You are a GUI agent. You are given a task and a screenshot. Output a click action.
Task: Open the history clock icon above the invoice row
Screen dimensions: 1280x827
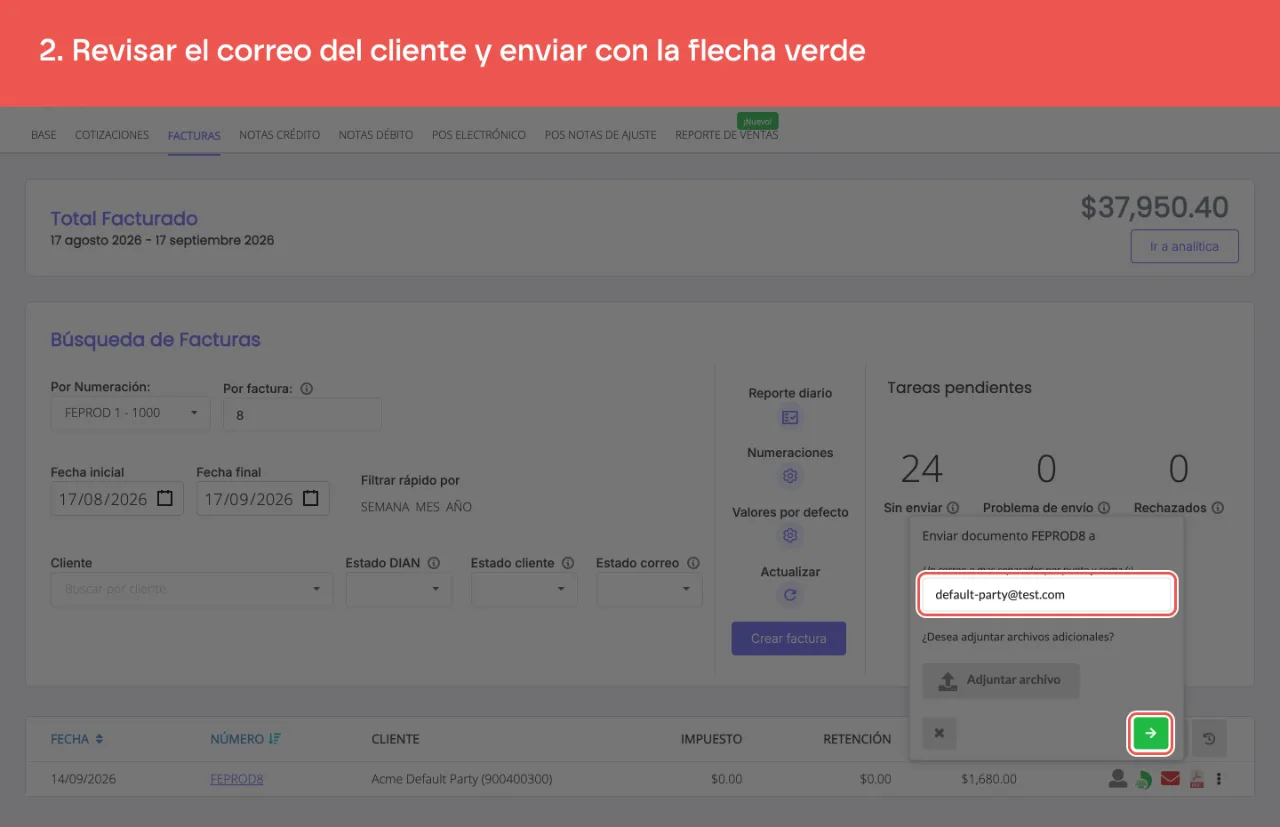[1209, 739]
